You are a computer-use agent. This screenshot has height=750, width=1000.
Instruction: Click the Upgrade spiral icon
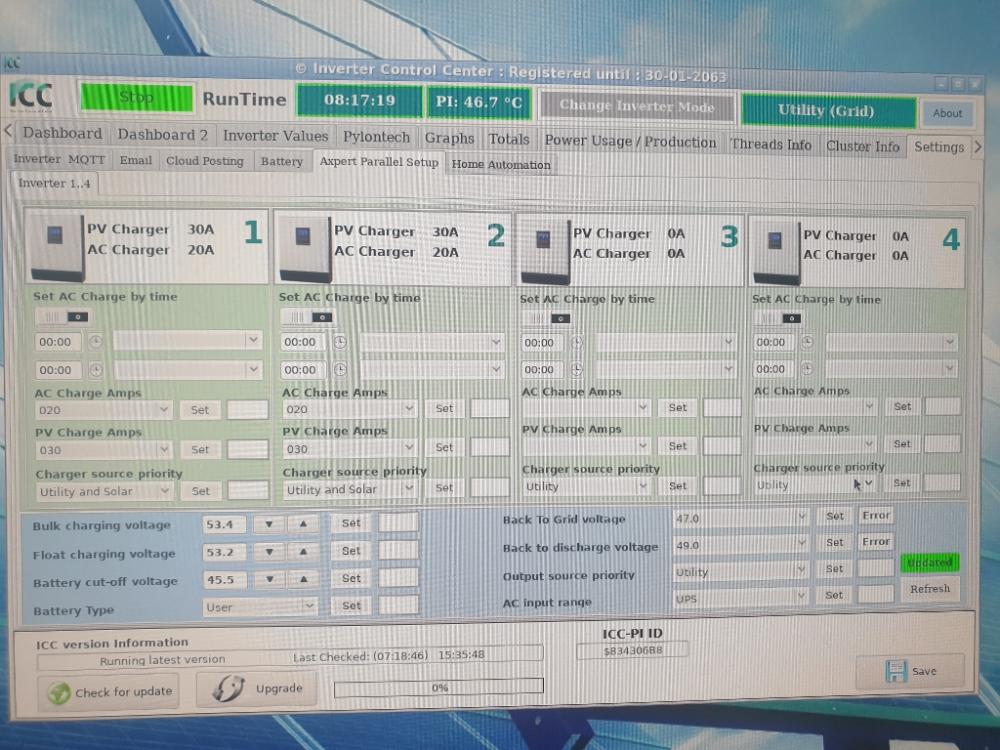pyautogui.click(x=228, y=688)
